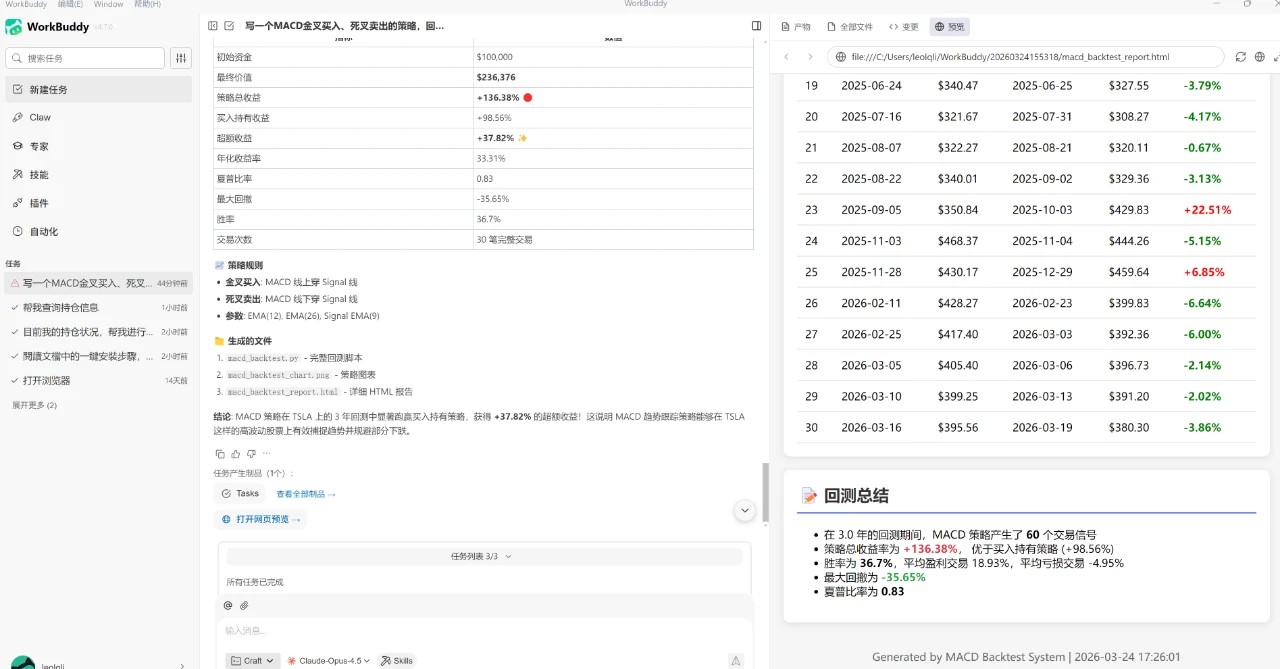Click the globe icon in the address bar
Image resolution: width=1280 pixels, height=669 pixels.
(x=841, y=57)
